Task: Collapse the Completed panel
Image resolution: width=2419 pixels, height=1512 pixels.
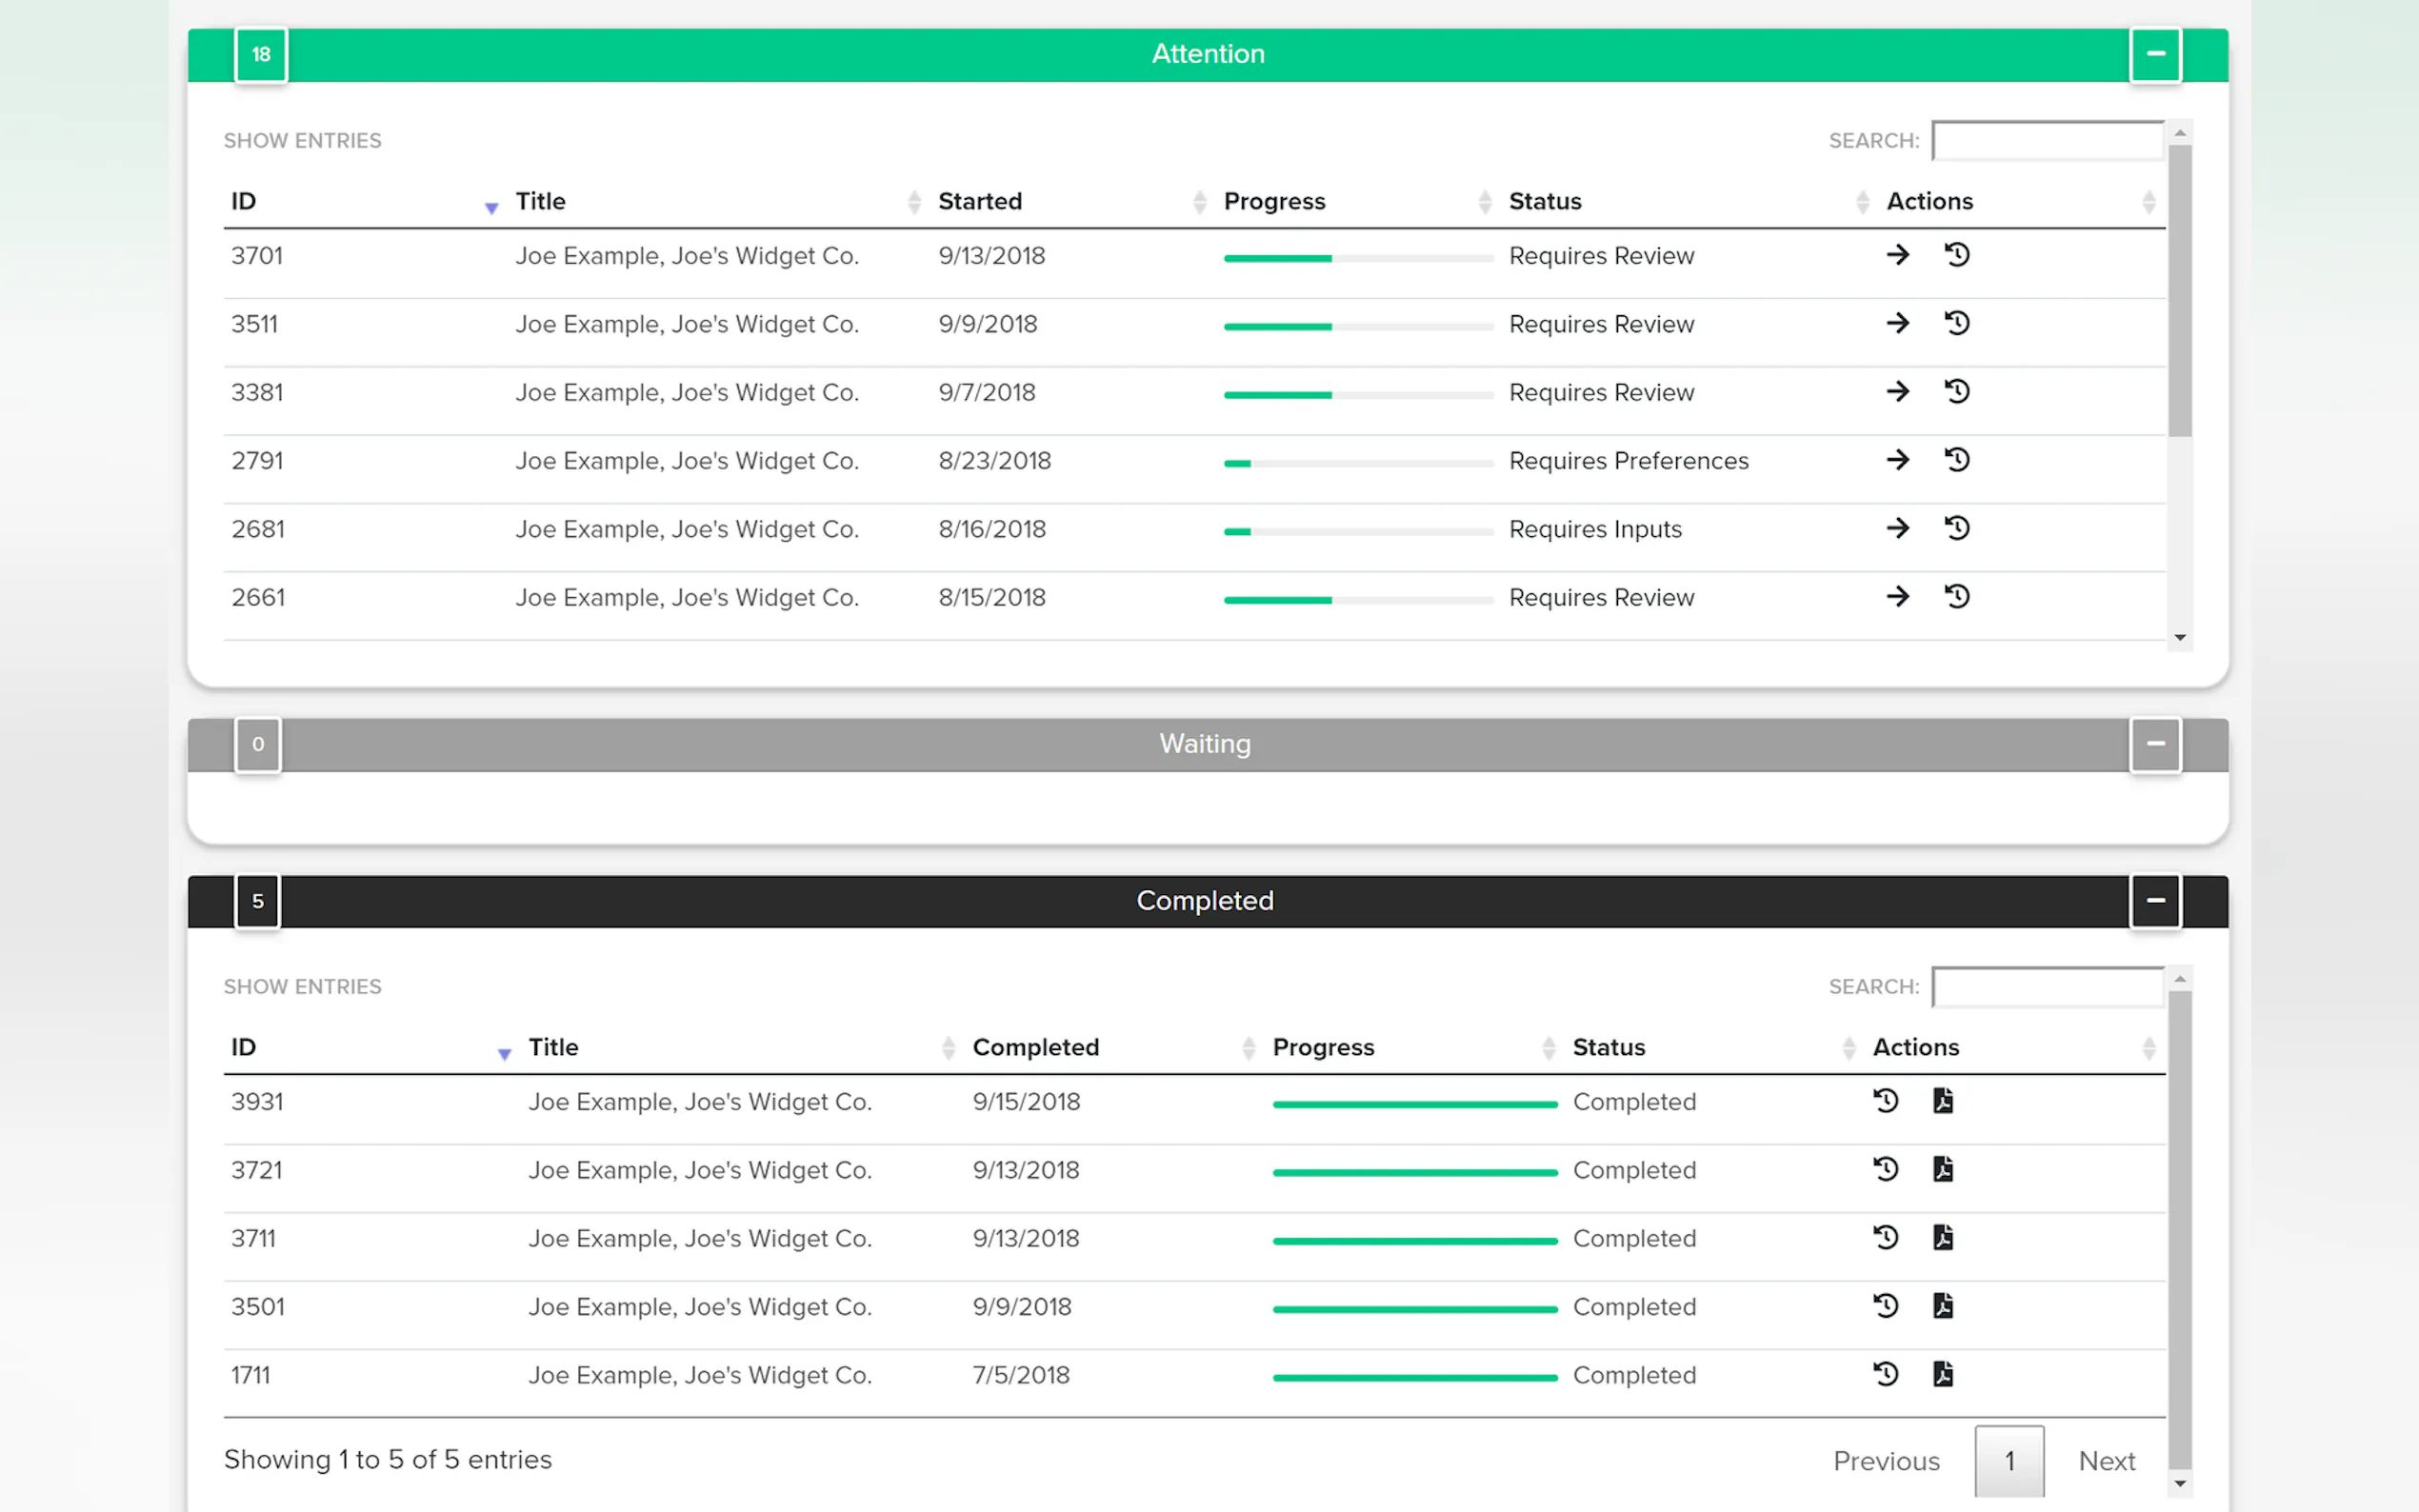Action: tap(2154, 901)
